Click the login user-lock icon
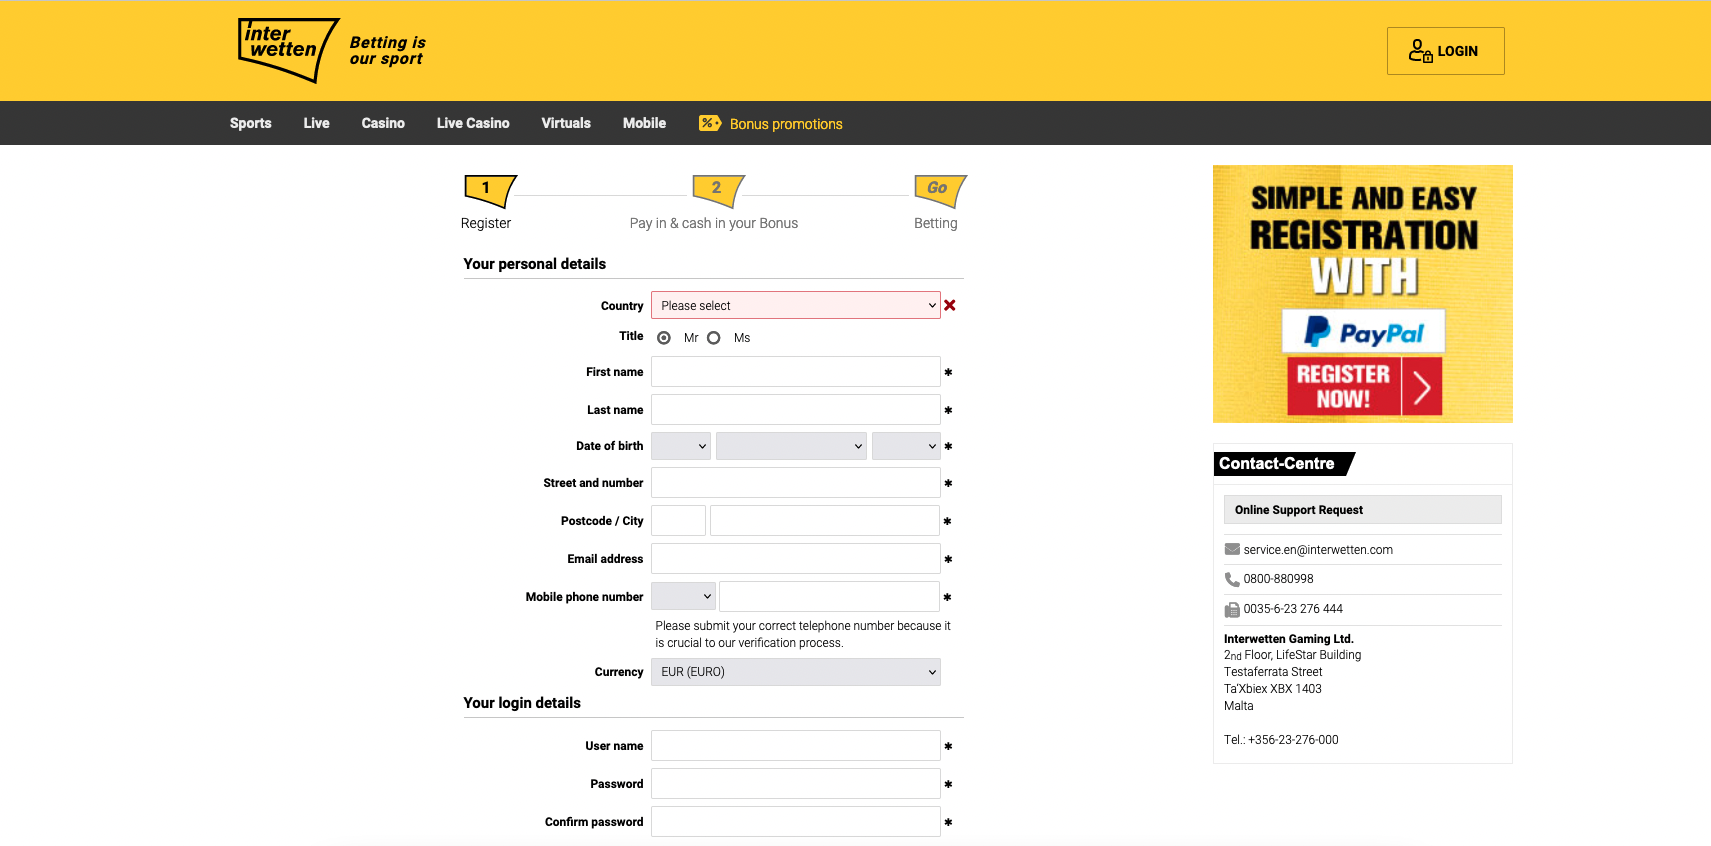This screenshot has height=846, width=1711. click(1420, 51)
